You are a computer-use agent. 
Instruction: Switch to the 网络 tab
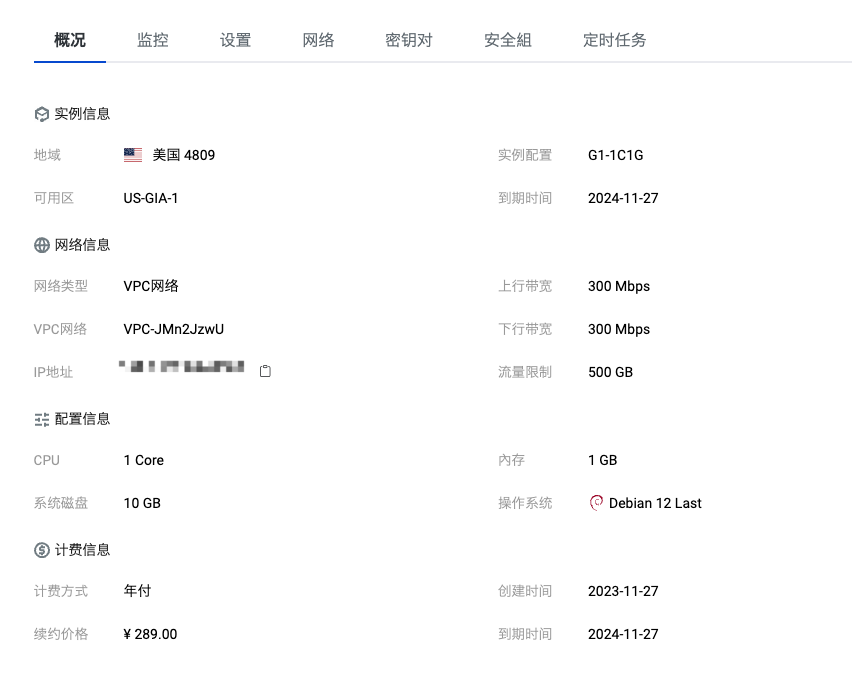318,40
